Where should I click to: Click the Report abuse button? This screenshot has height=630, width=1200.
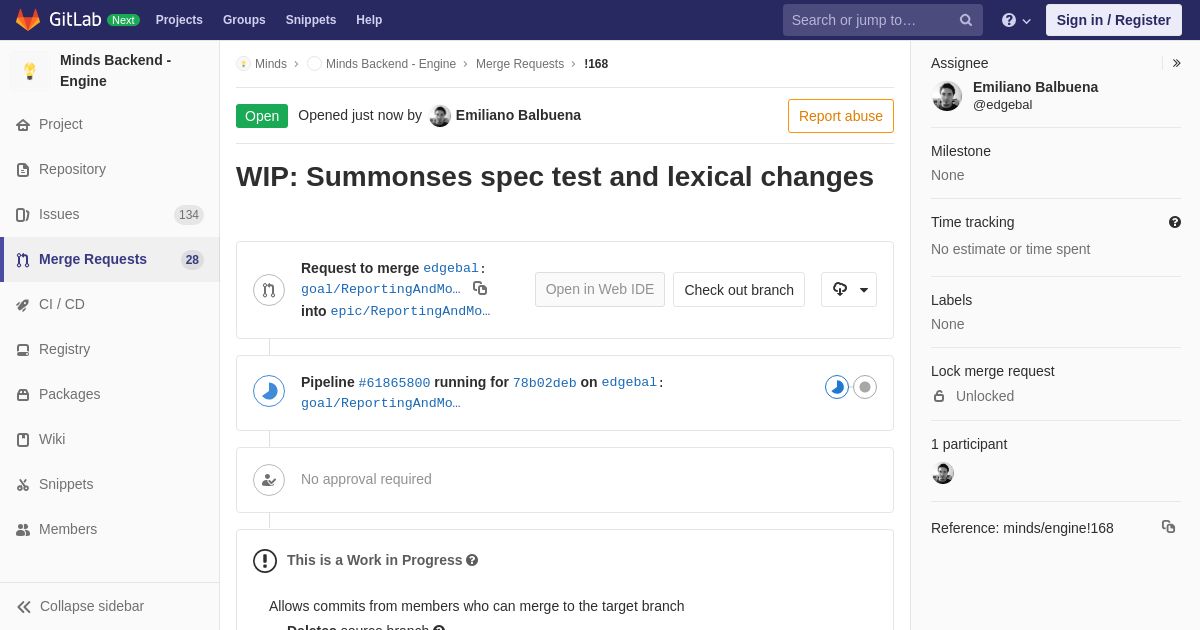click(841, 116)
